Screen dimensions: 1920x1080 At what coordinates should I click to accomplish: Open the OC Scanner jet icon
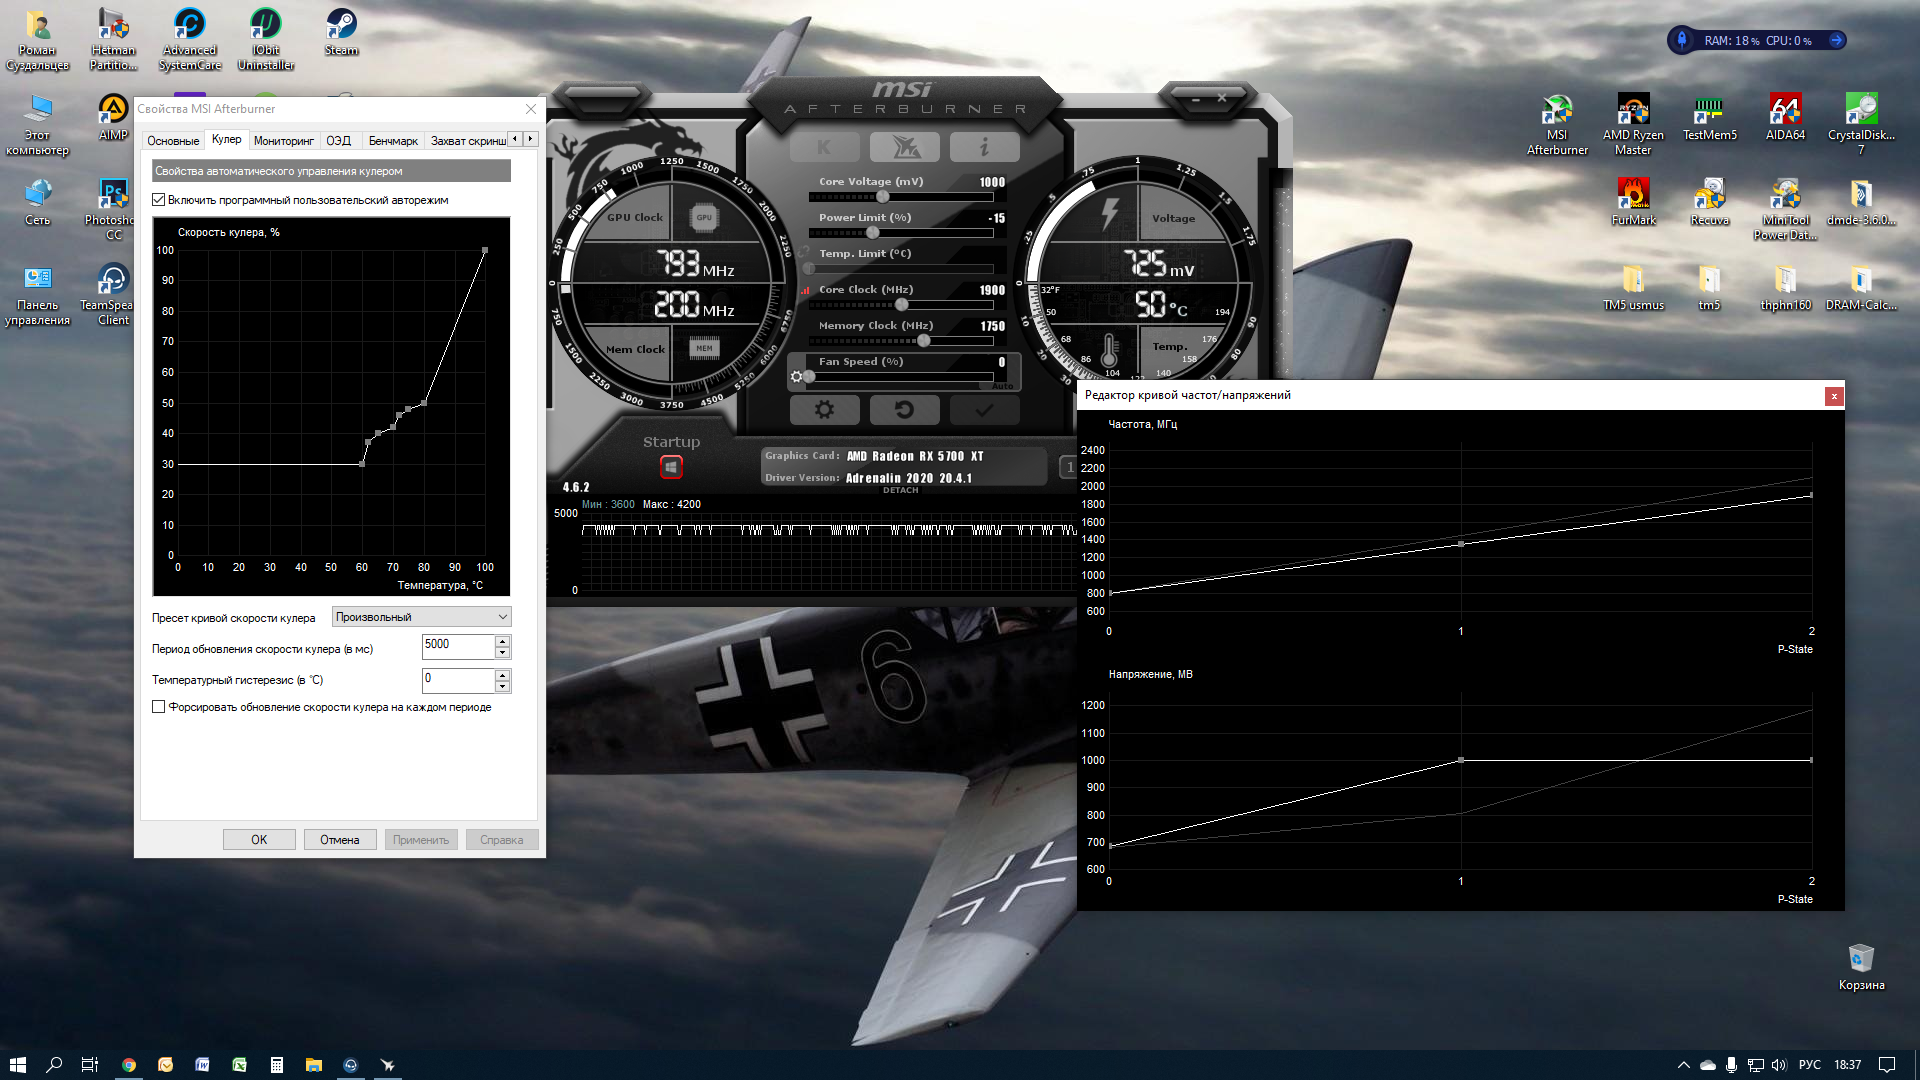point(904,147)
